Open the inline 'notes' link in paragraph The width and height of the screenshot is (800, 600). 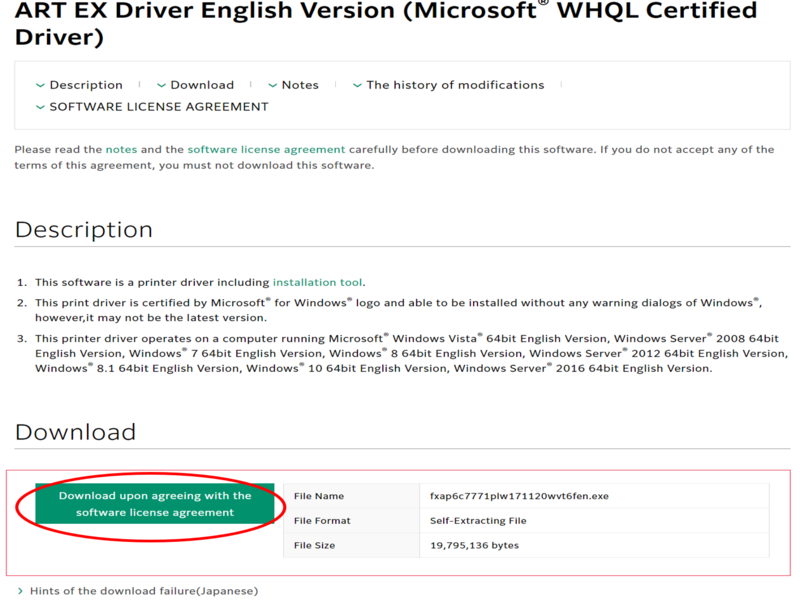click(x=121, y=149)
